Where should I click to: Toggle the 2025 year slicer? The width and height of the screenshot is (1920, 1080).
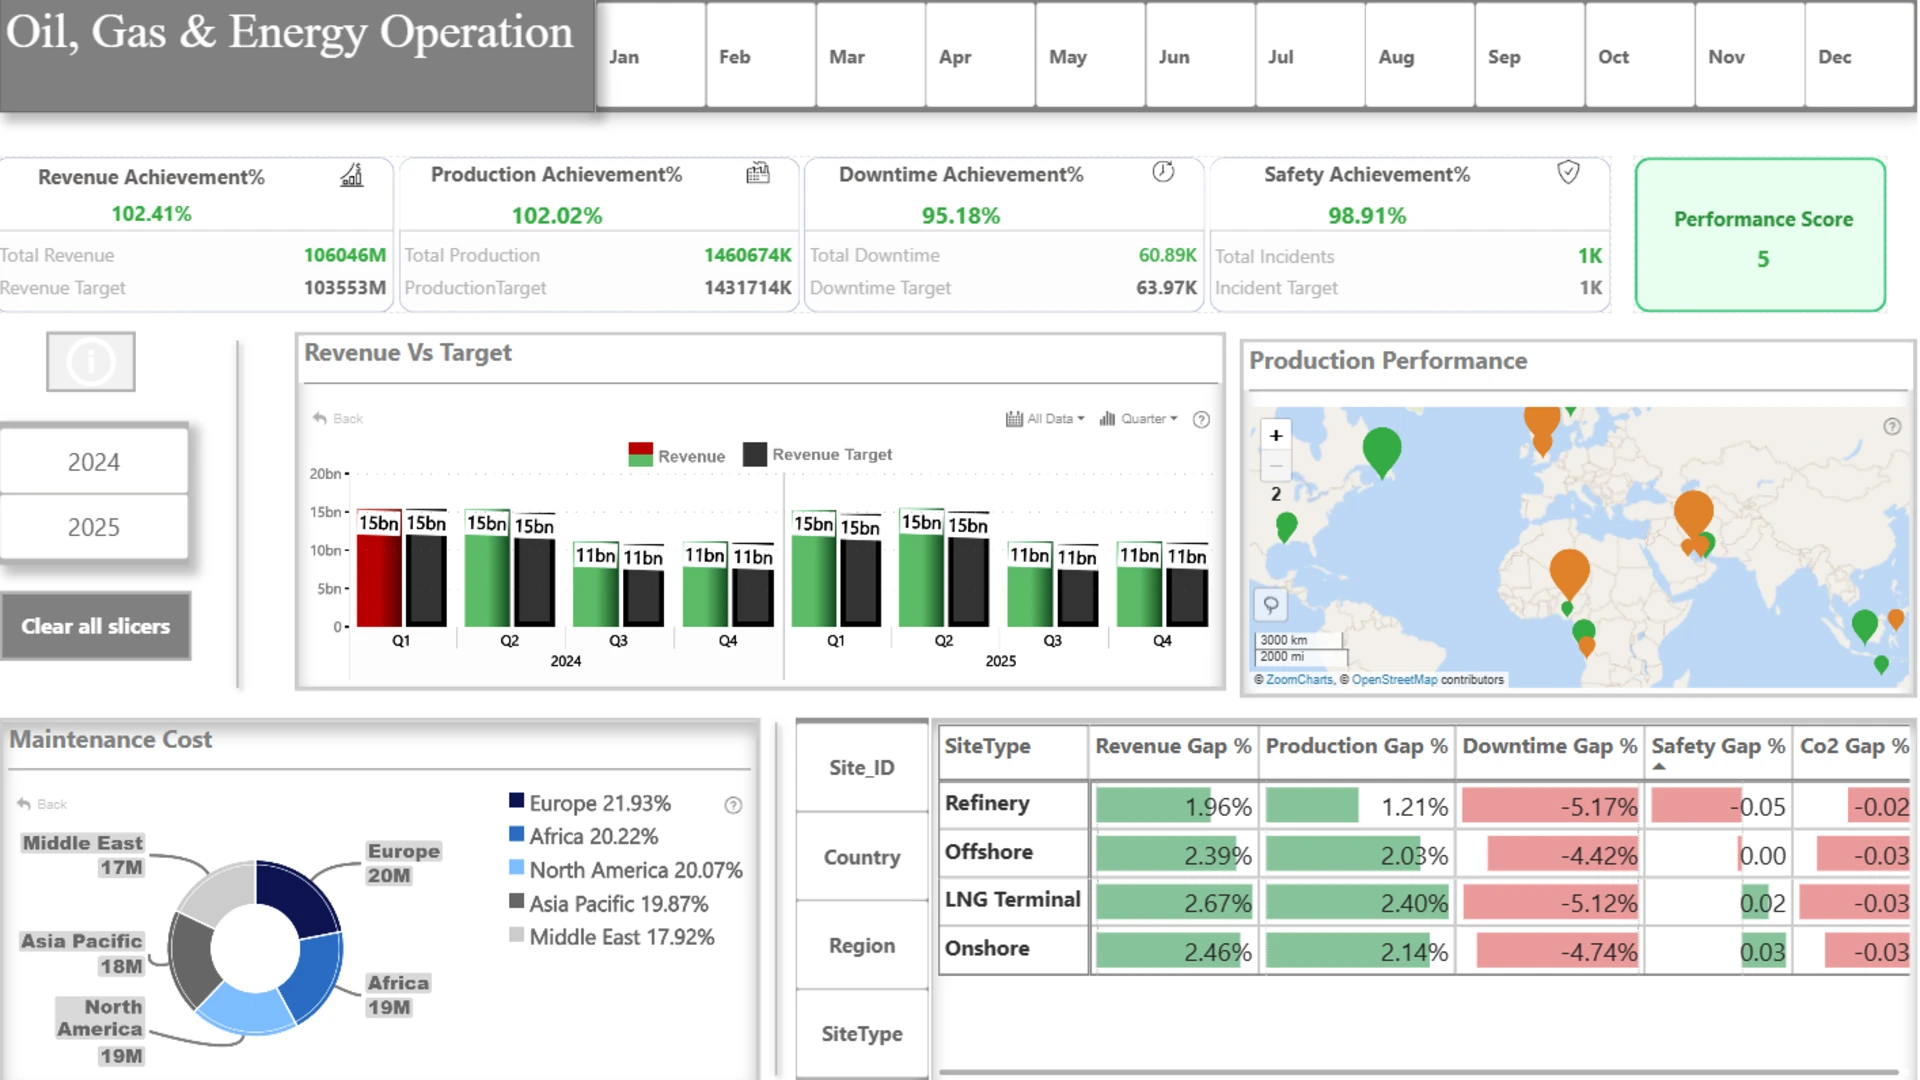coord(94,527)
